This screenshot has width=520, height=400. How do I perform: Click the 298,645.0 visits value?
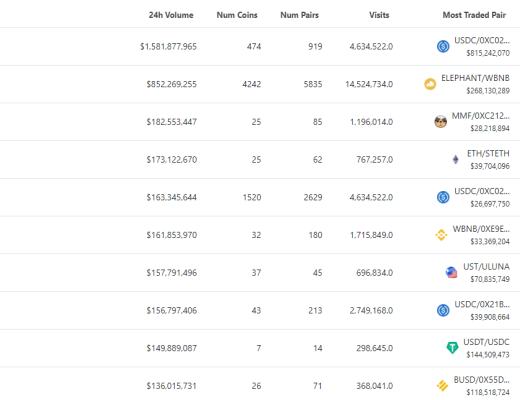(375, 348)
